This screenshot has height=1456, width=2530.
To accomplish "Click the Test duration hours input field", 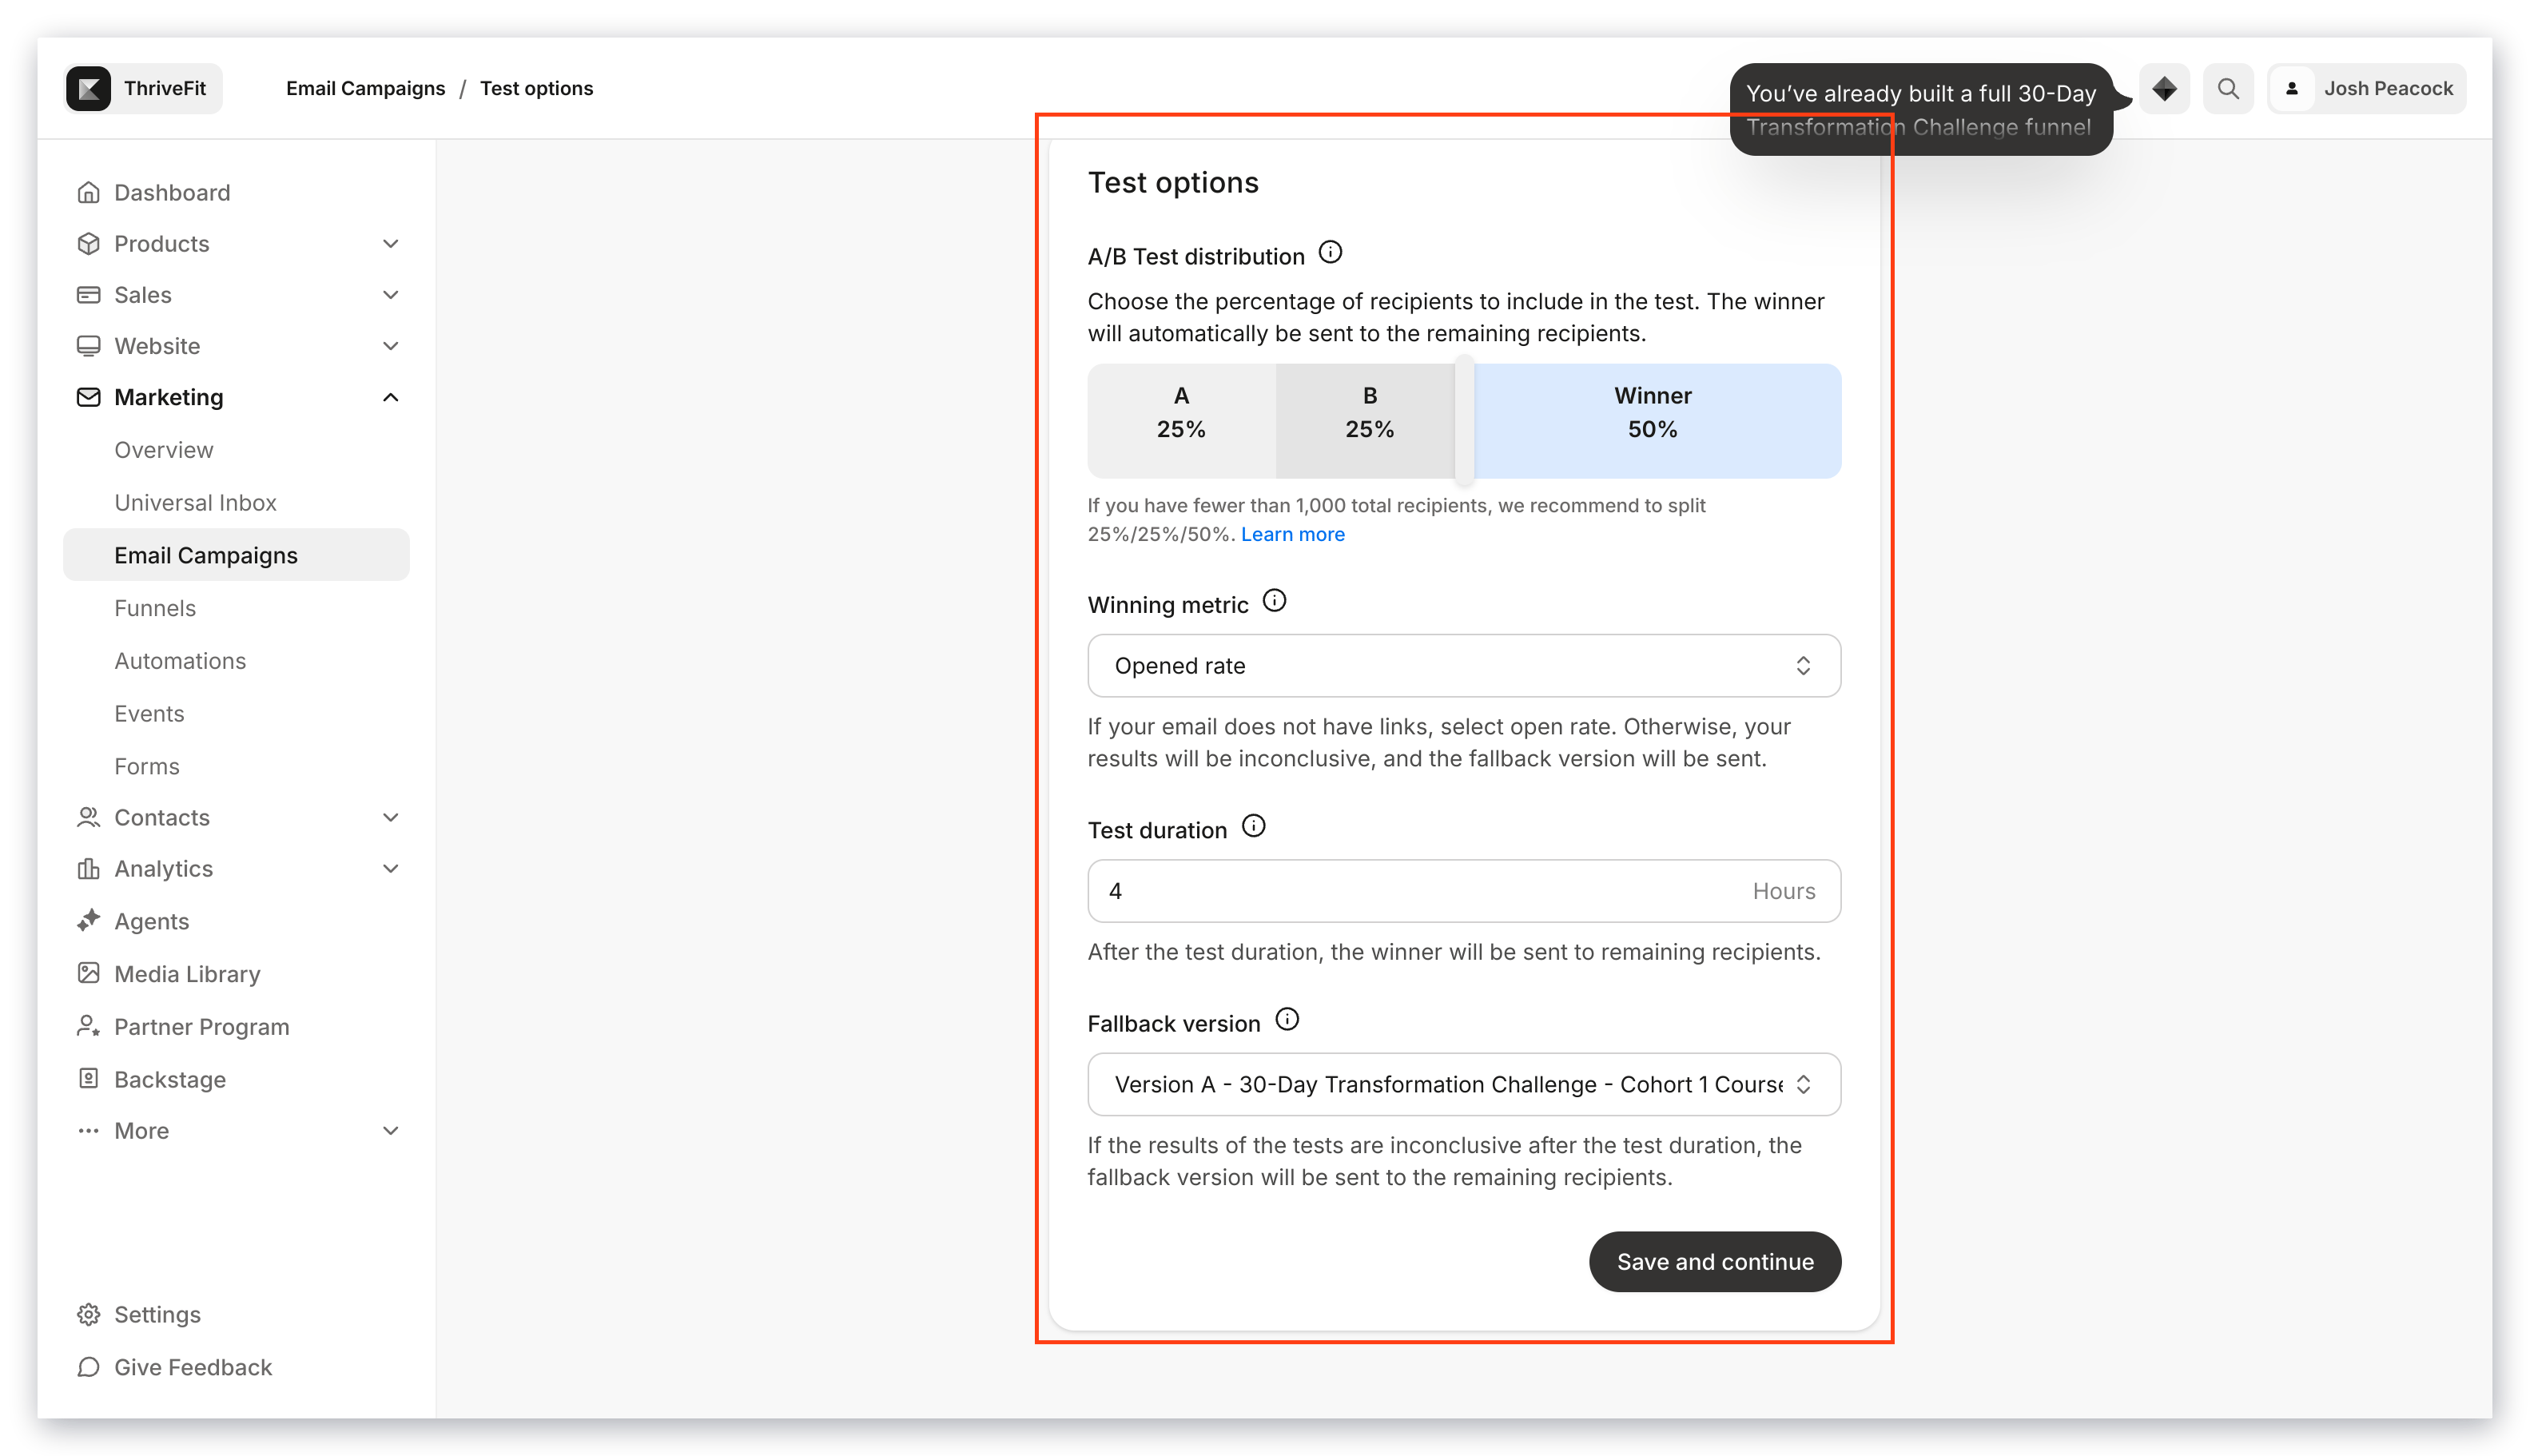I will point(1464,891).
